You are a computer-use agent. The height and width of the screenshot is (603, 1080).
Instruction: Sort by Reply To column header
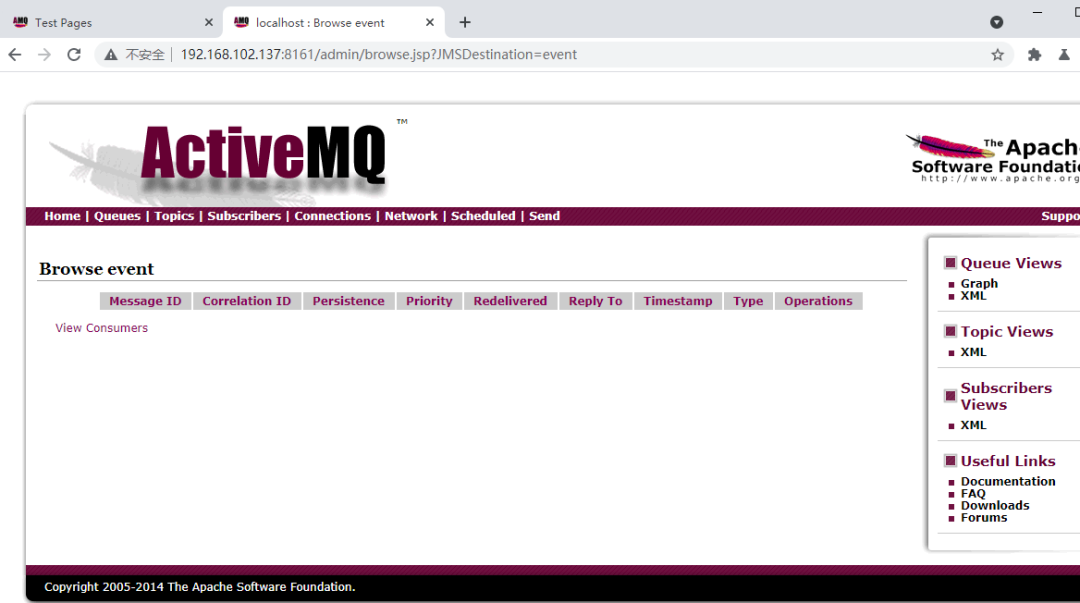(596, 301)
